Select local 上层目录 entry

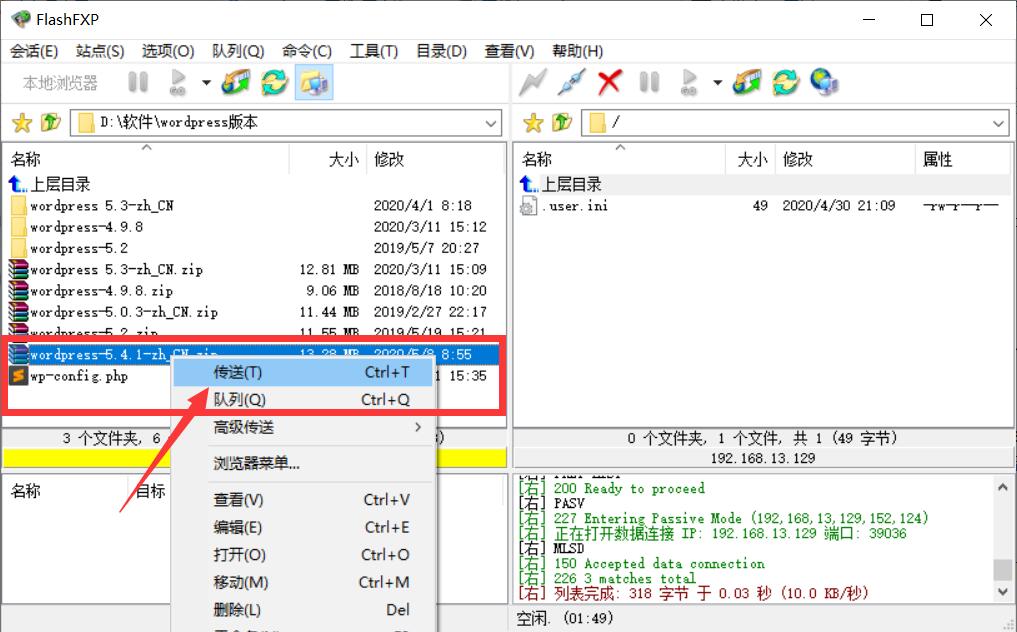point(50,184)
